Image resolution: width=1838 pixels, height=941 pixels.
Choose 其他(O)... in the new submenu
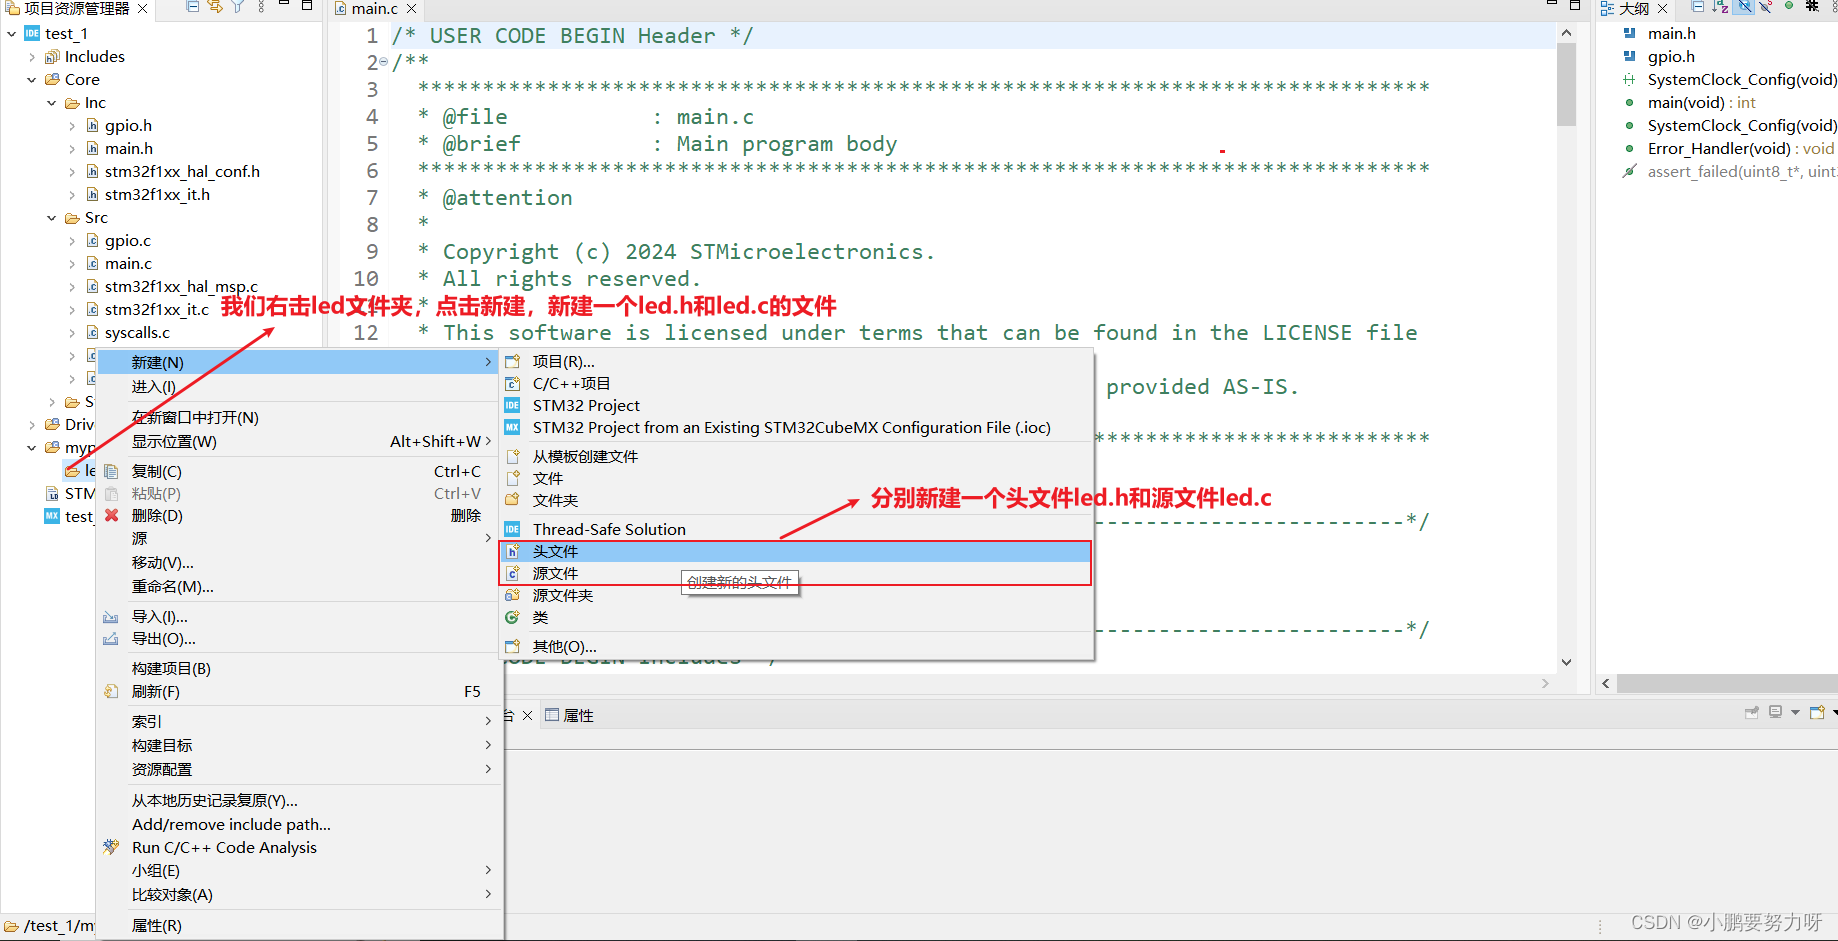795,646
